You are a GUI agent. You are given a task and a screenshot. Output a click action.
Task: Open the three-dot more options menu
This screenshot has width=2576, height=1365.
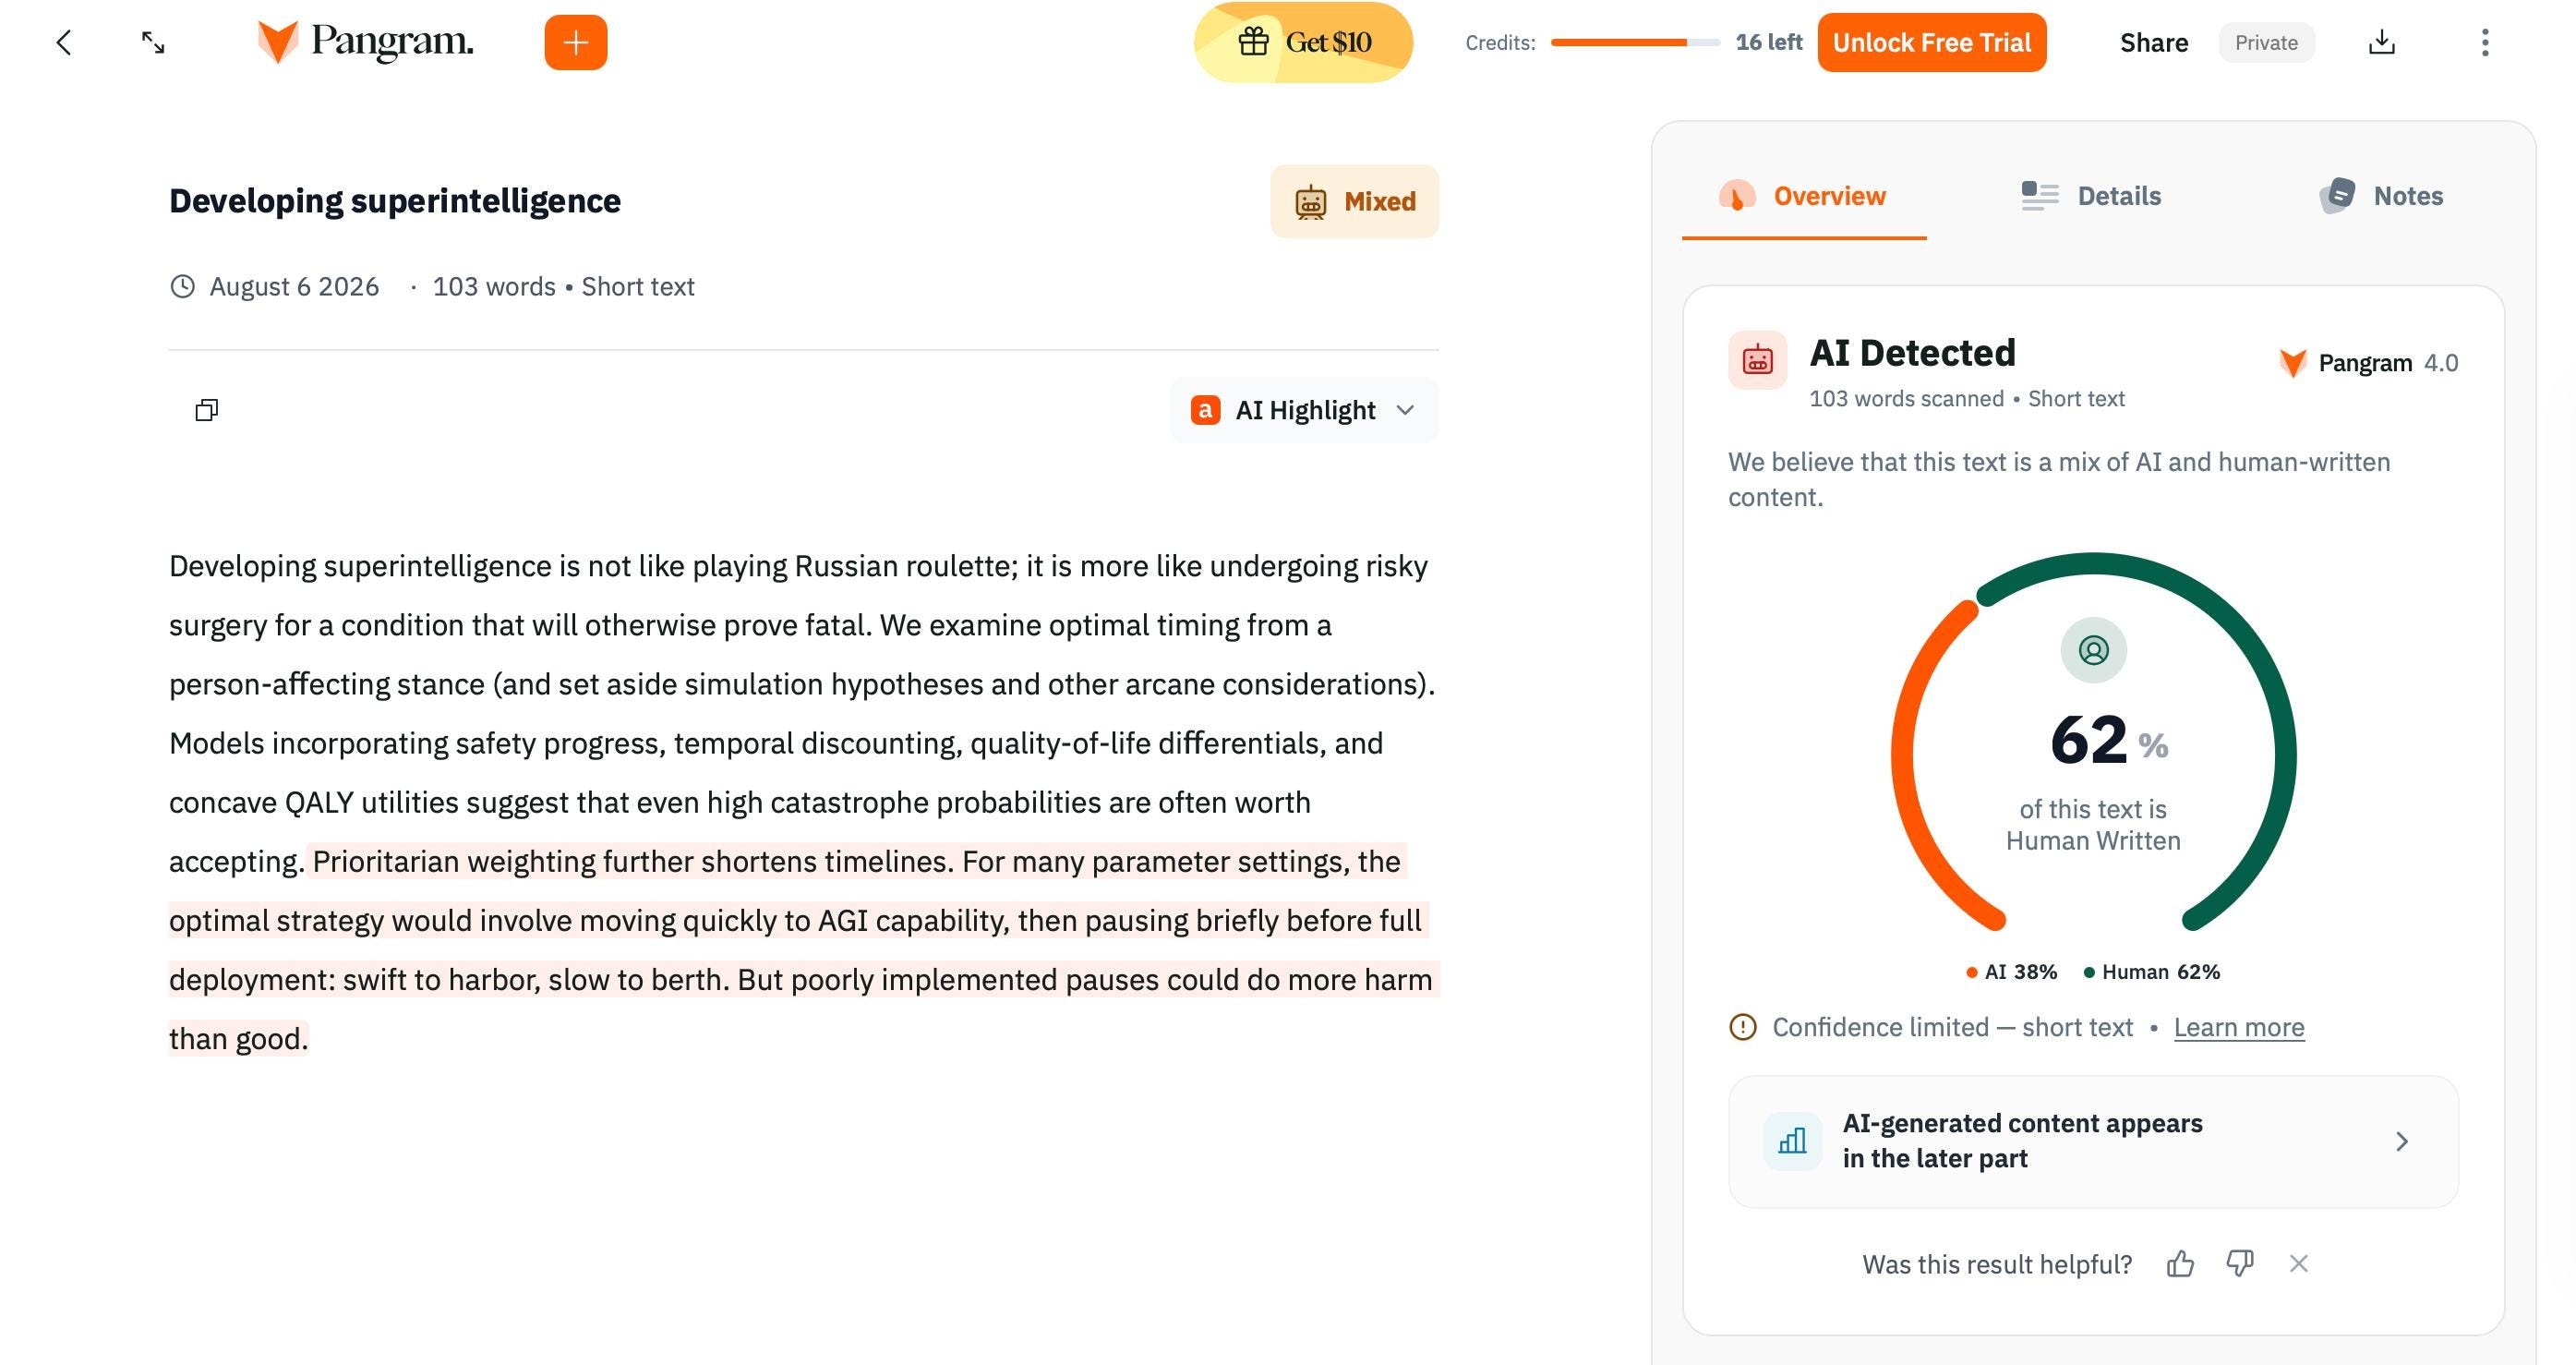[x=2485, y=42]
